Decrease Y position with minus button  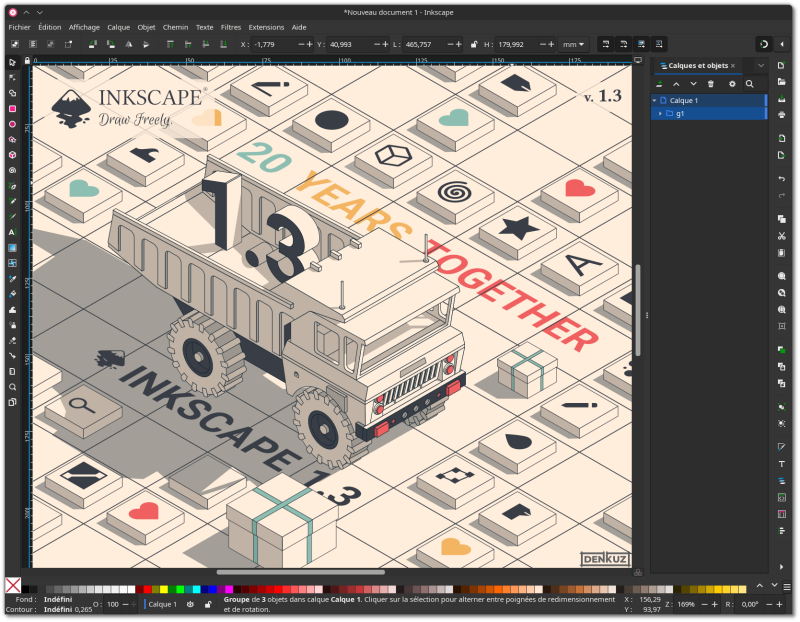(377, 44)
